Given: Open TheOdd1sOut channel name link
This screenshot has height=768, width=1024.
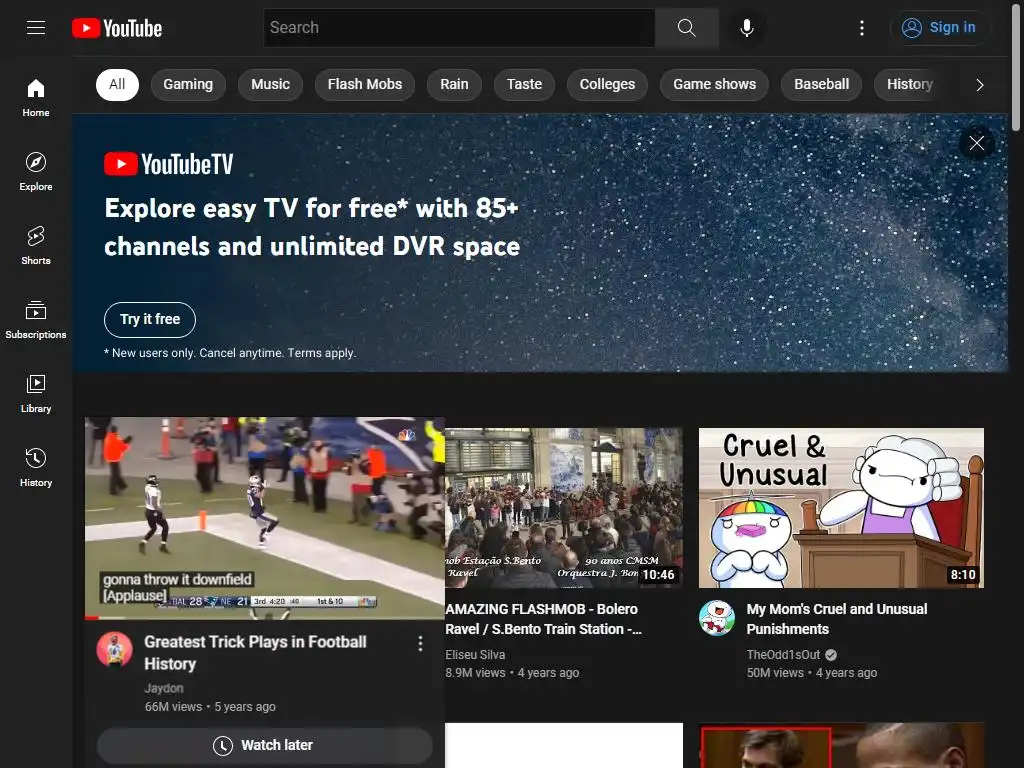Looking at the screenshot, I should coord(783,654).
